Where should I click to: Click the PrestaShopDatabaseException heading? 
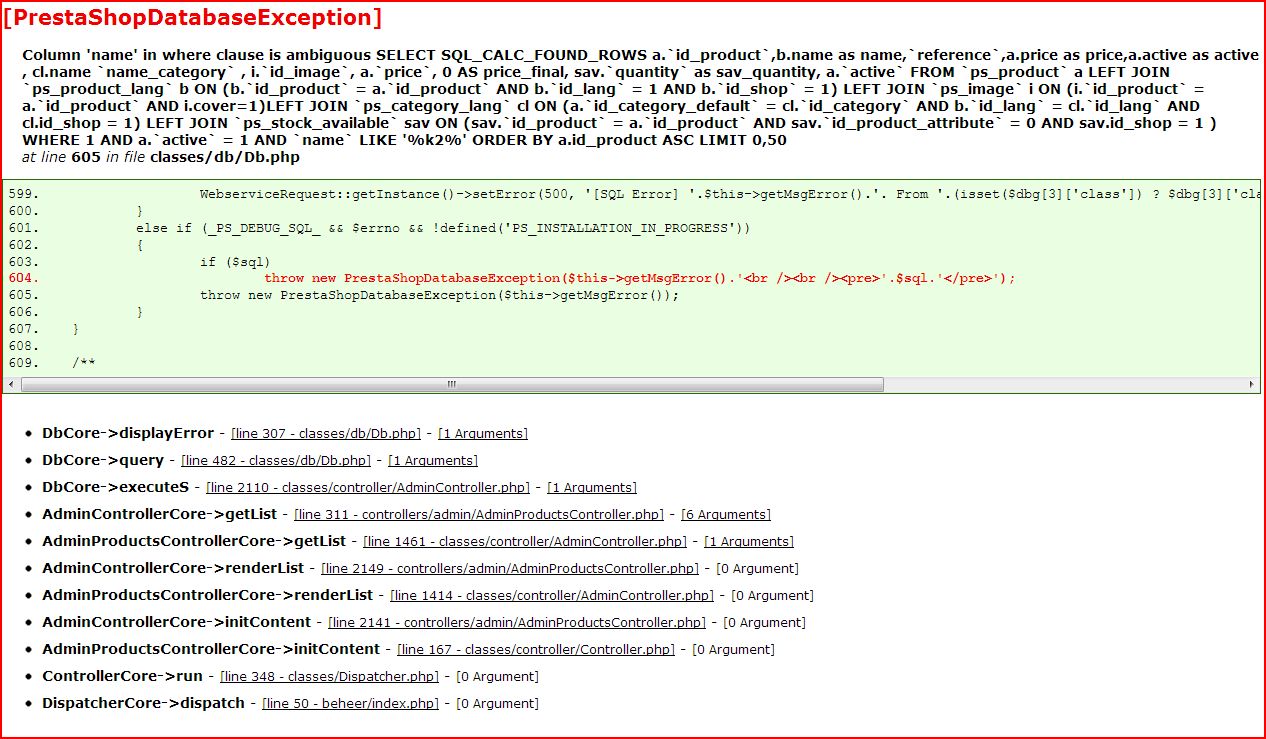192,17
